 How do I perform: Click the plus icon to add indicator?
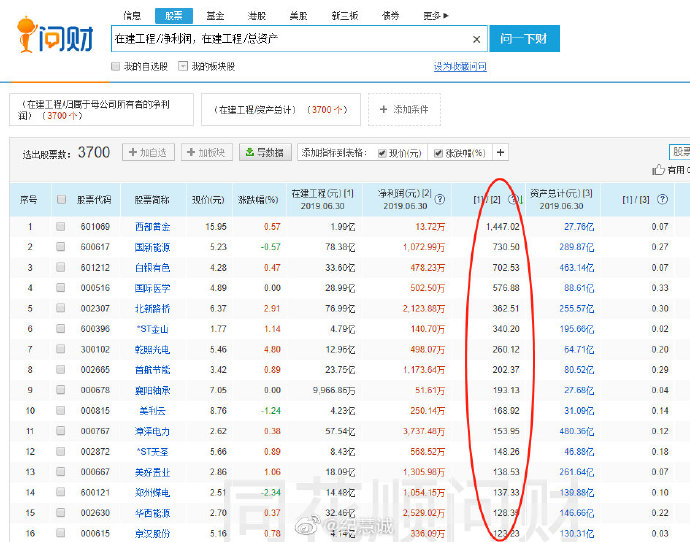coord(500,153)
